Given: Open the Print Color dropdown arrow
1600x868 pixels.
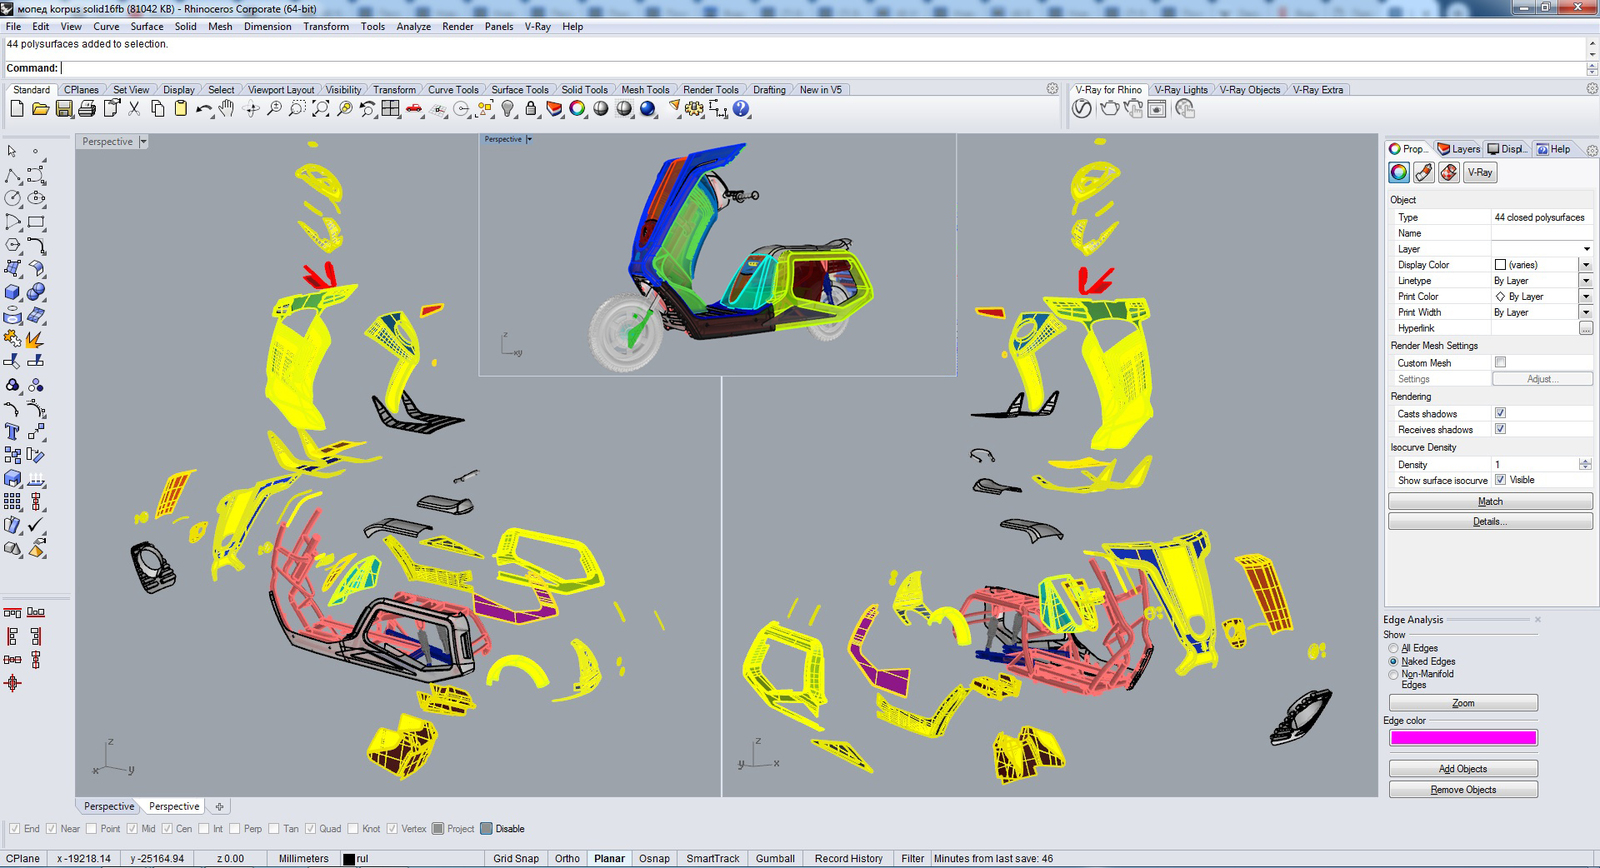Looking at the screenshot, I should (x=1586, y=297).
